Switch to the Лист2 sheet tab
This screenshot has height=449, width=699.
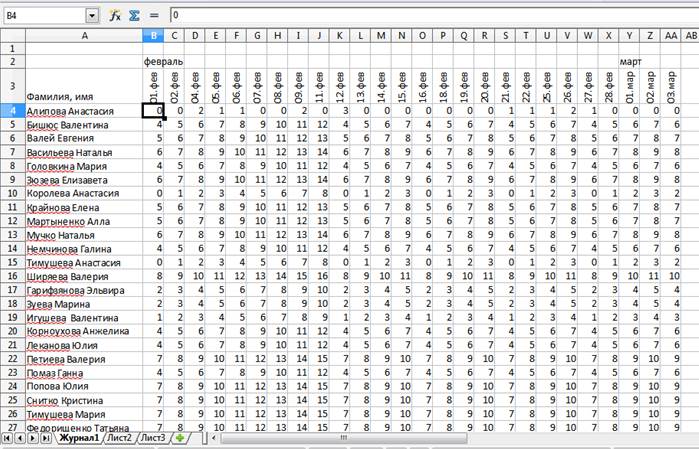[119, 438]
